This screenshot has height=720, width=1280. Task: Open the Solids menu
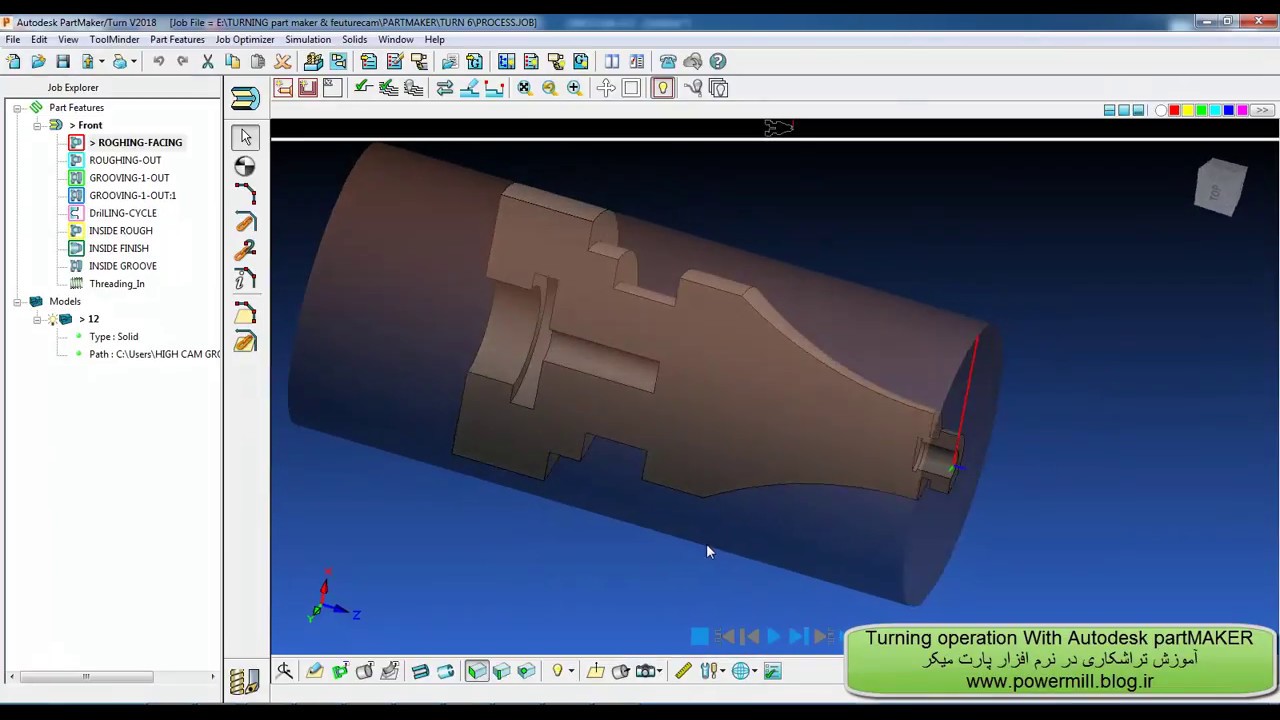(355, 40)
